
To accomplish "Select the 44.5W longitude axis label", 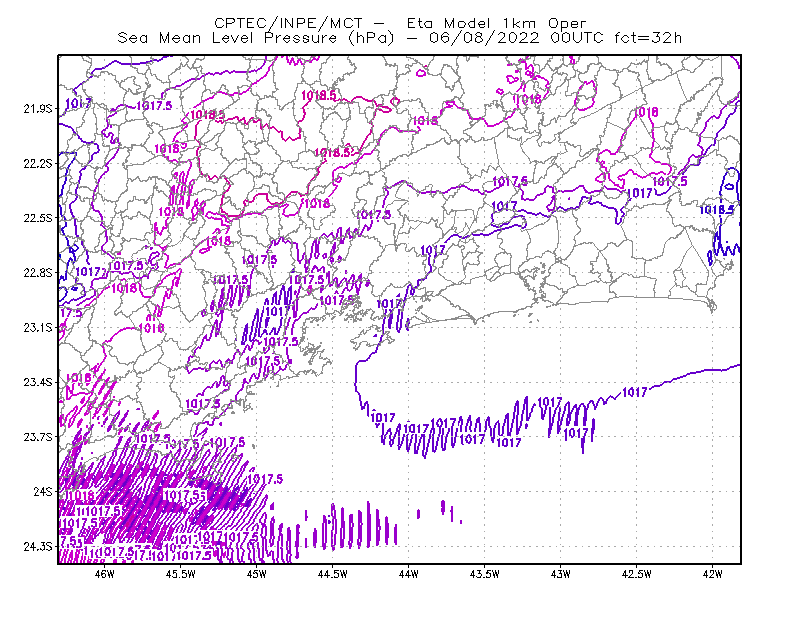I will (x=332, y=574).
